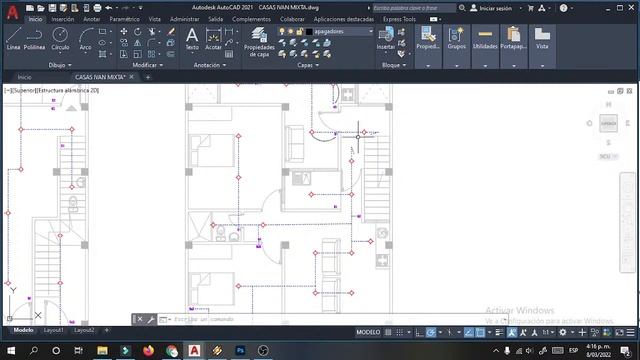Image resolution: width=640 pixels, height=360 pixels.
Task: Toggle 2D object snap in status bar
Action: coord(480,333)
